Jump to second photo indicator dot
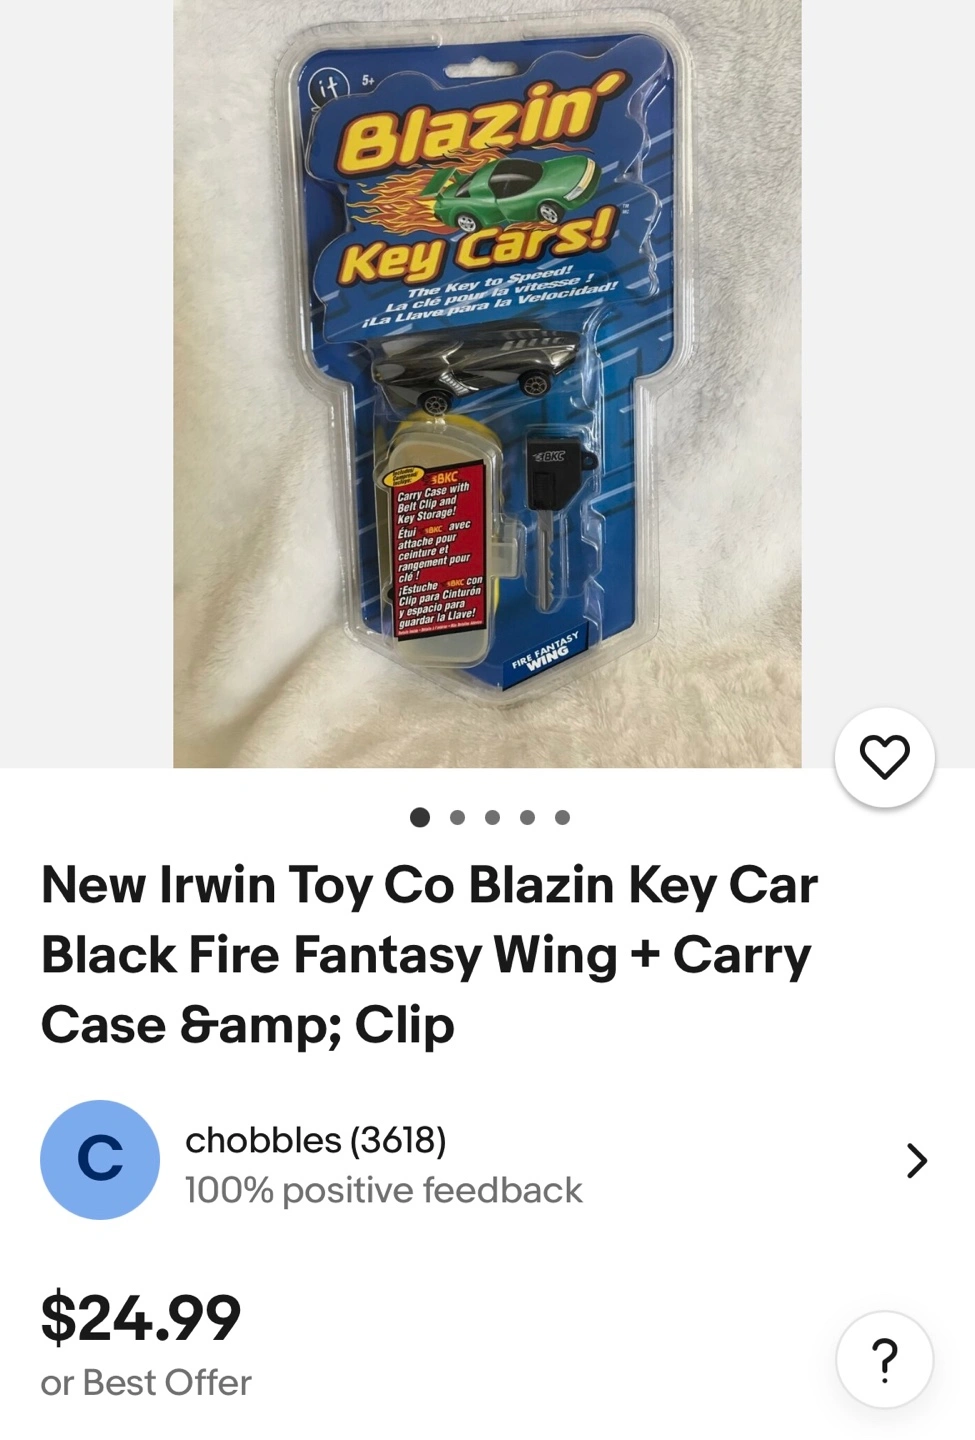Screen dimensions: 975x1440 457,817
